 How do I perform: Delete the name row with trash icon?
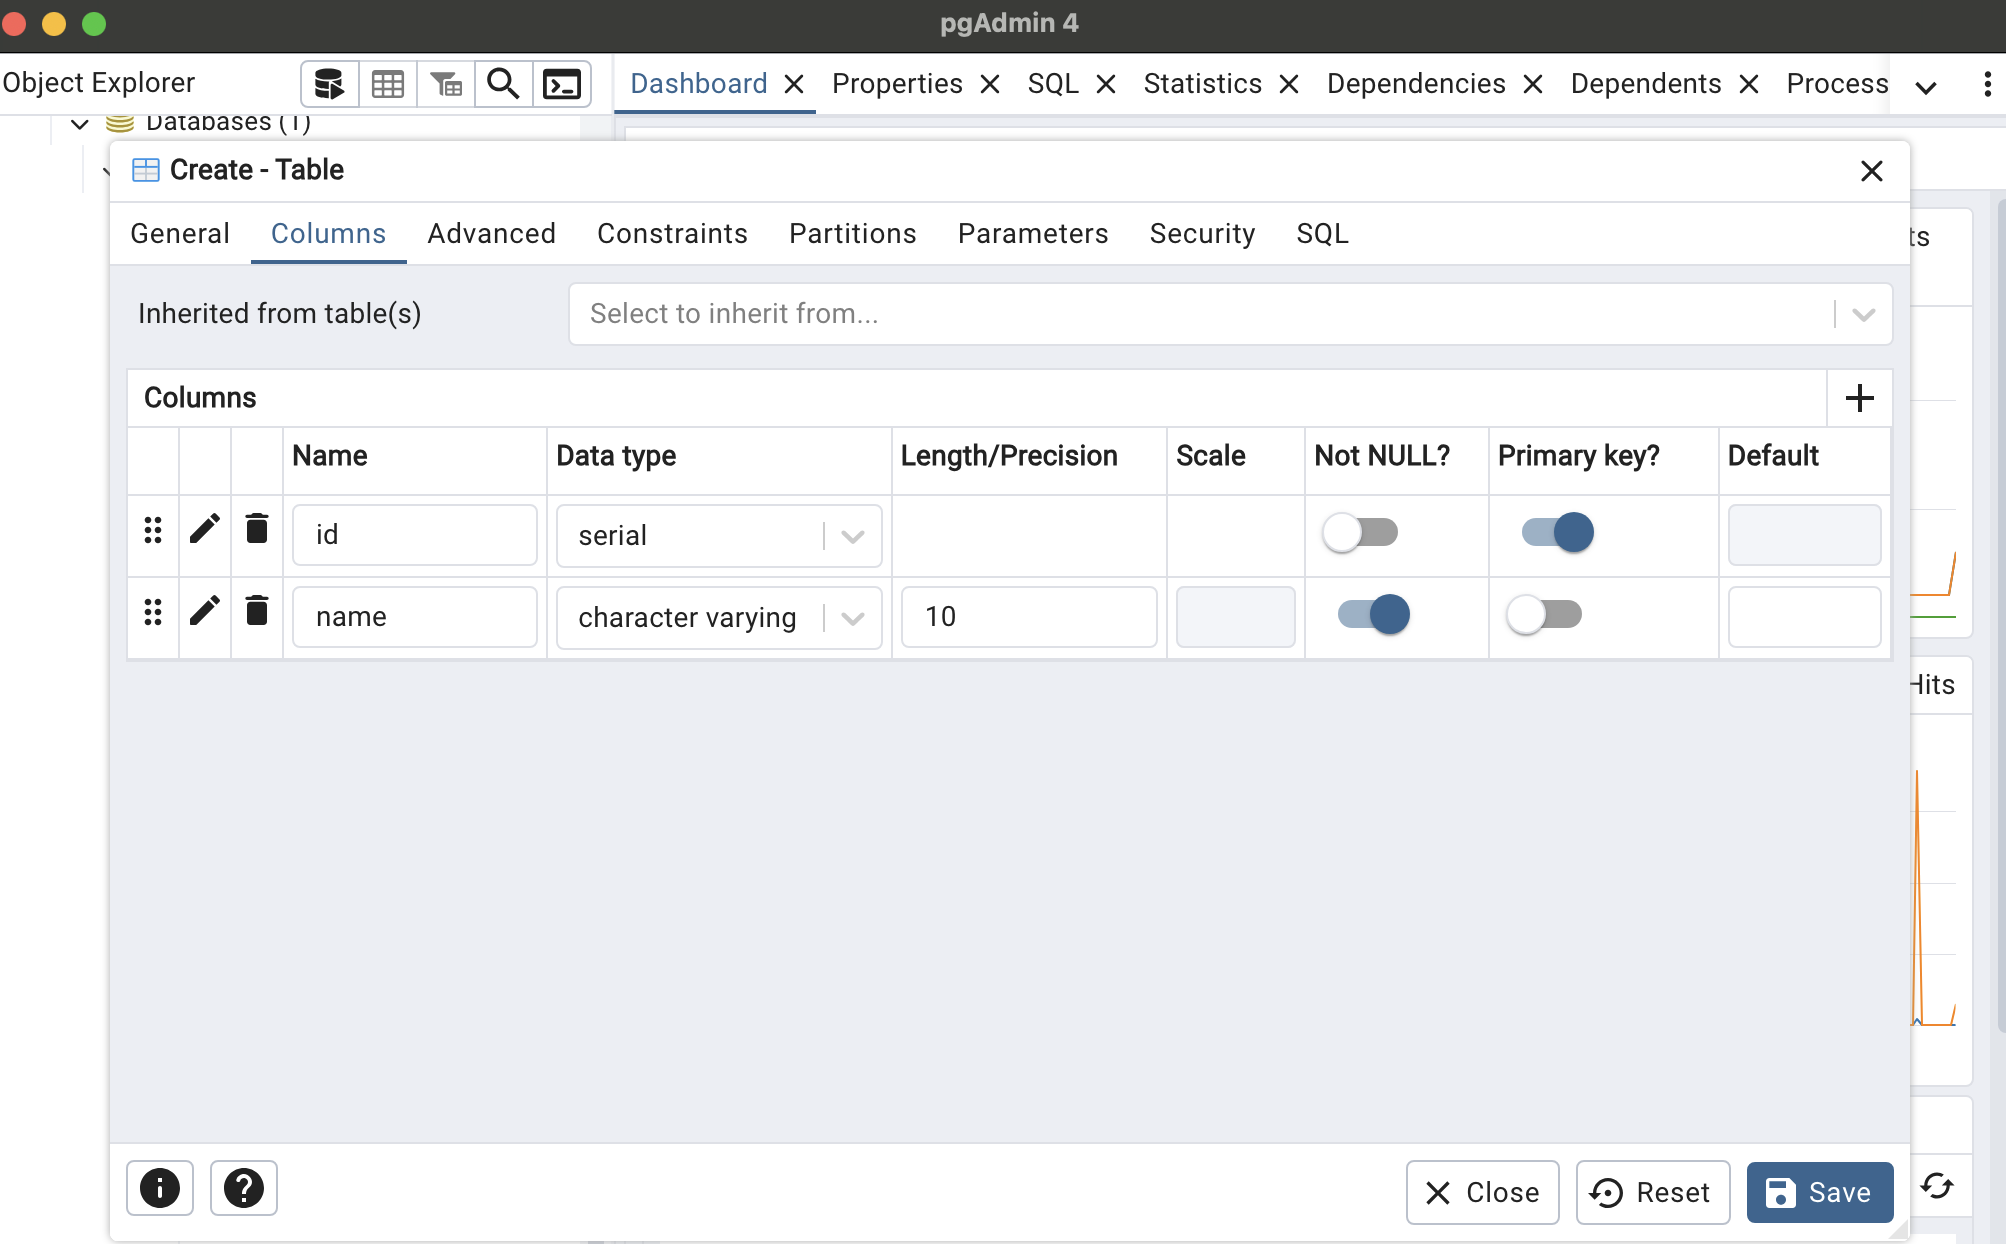257,611
